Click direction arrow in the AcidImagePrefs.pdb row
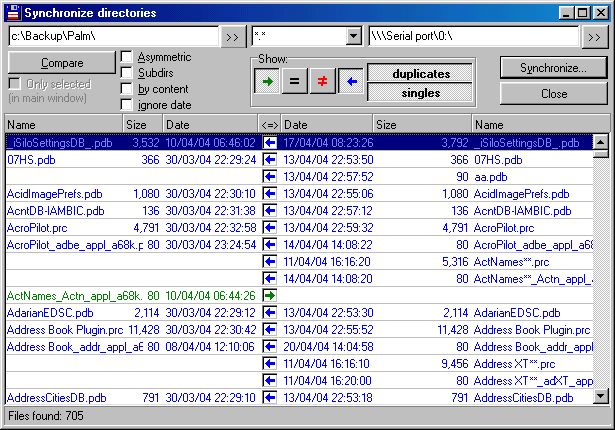This screenshot has height=430, width=615. pyautogui.click(x=270, y=193)
